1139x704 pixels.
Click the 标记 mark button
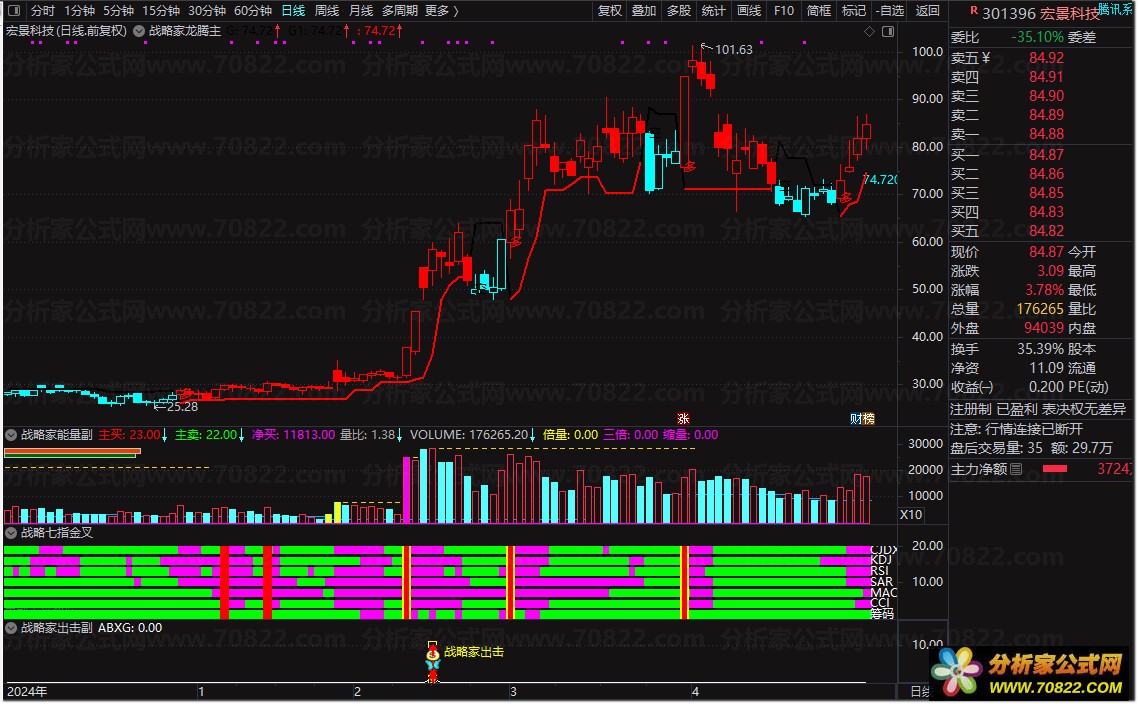pos(854,11)
